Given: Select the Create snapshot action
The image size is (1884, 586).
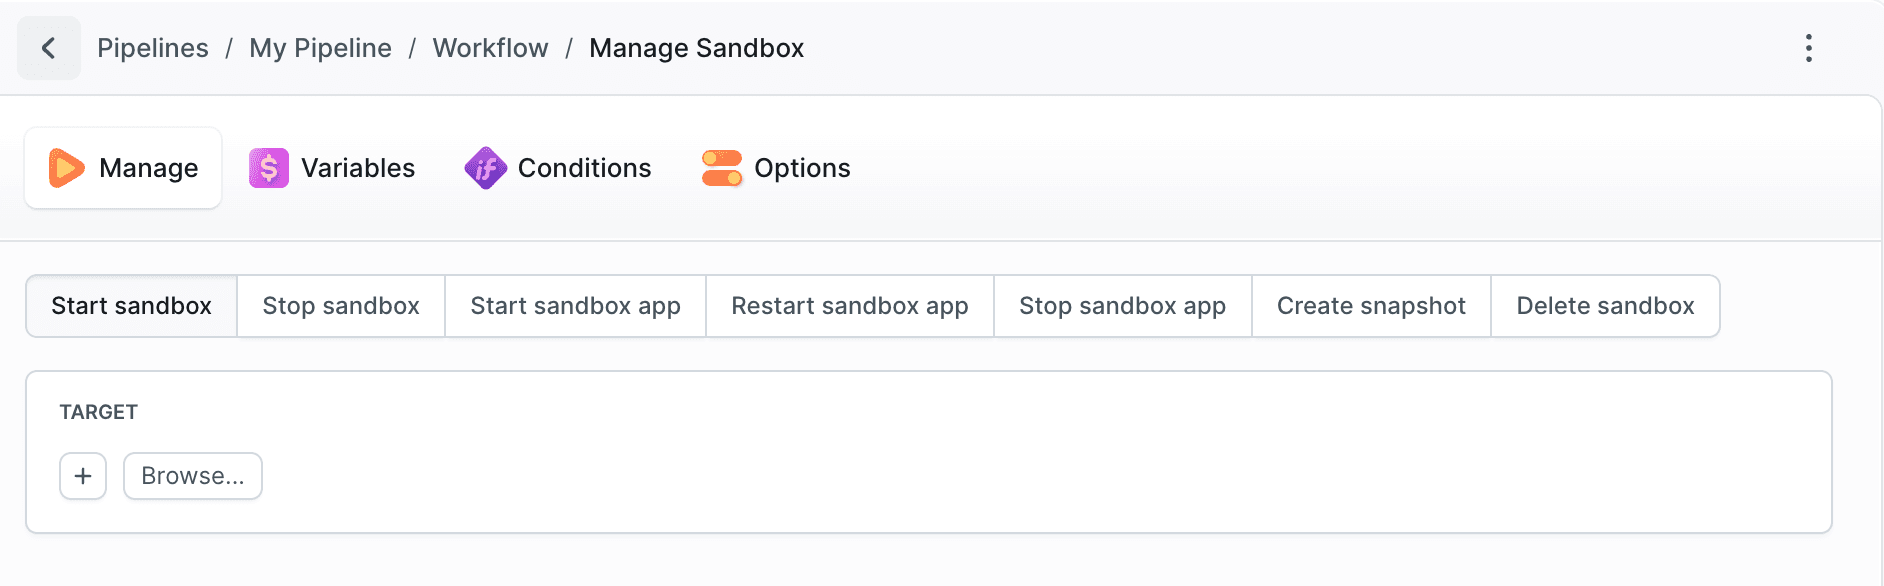Looking at the screenshot, I should (1371, 306).
